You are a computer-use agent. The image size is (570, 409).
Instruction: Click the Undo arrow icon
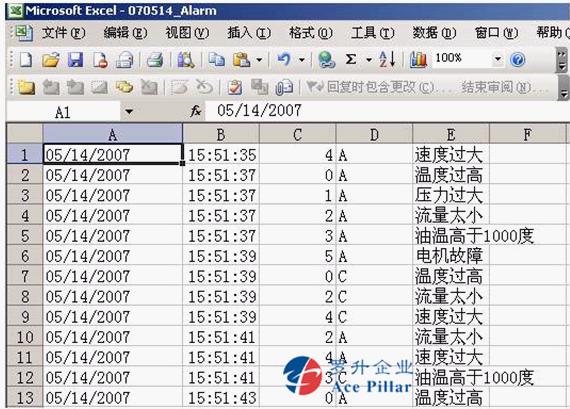click(x=284, y=59)
